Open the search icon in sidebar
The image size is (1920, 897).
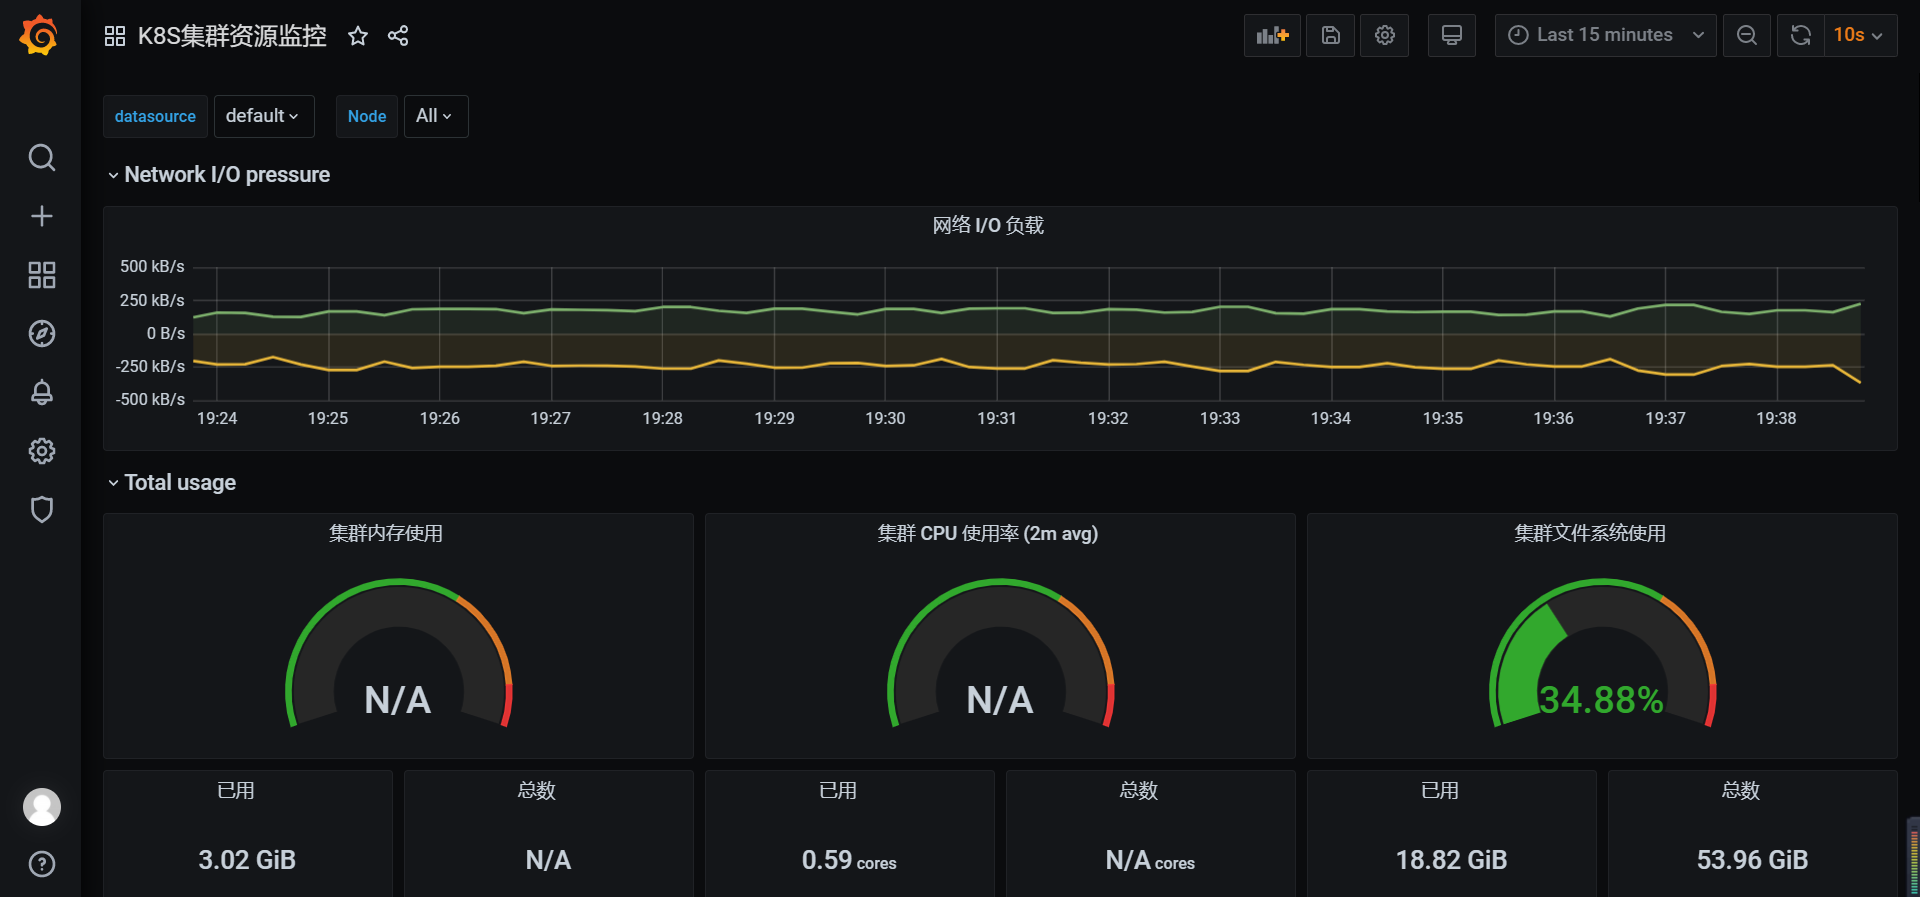41,158
